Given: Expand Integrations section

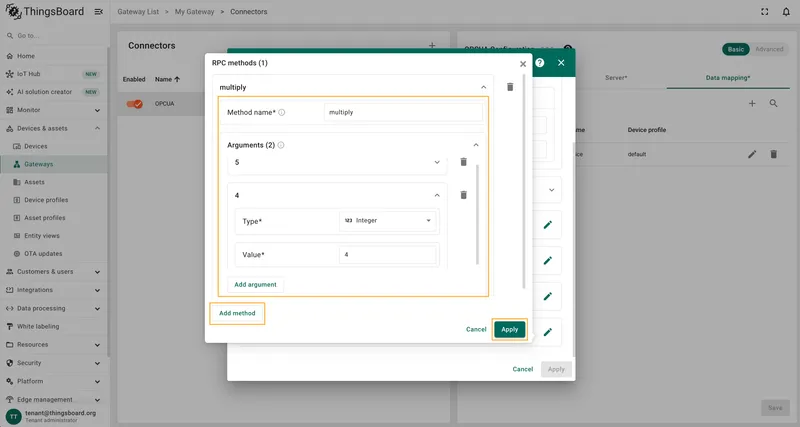Looking at the screenshot, I should tap(54, 290).
